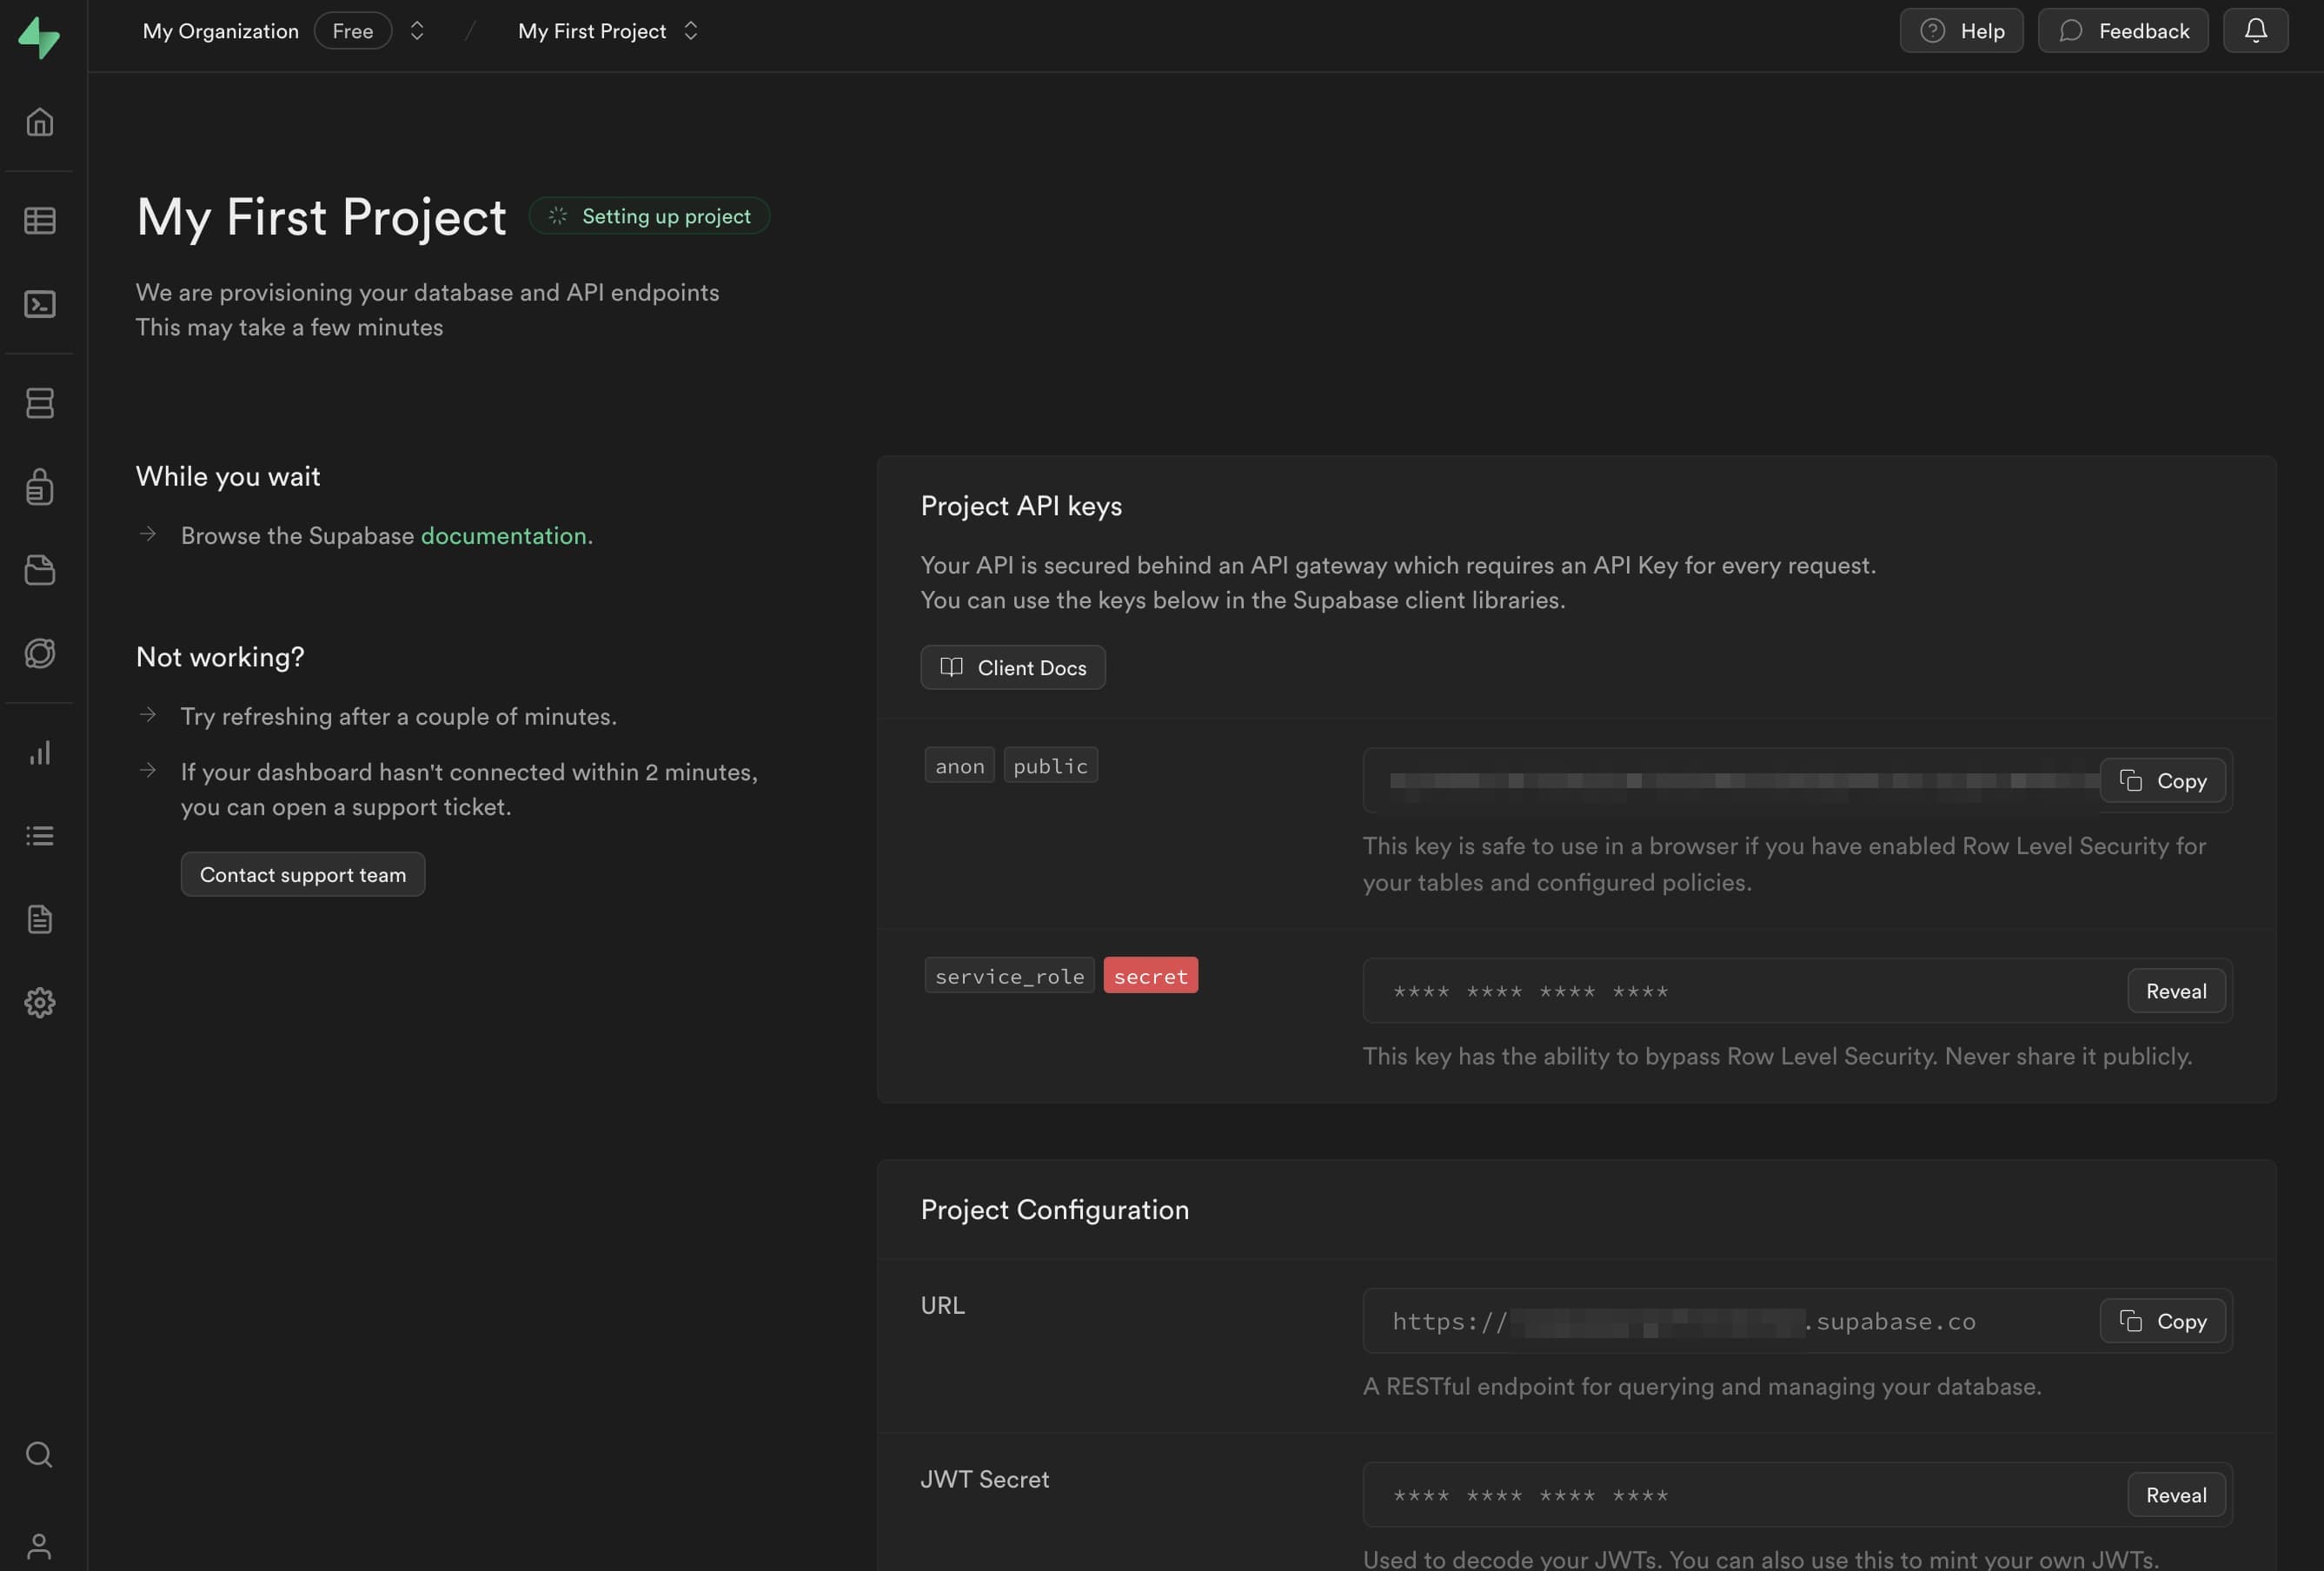Click the Help button

click(x=1961, y=30)
